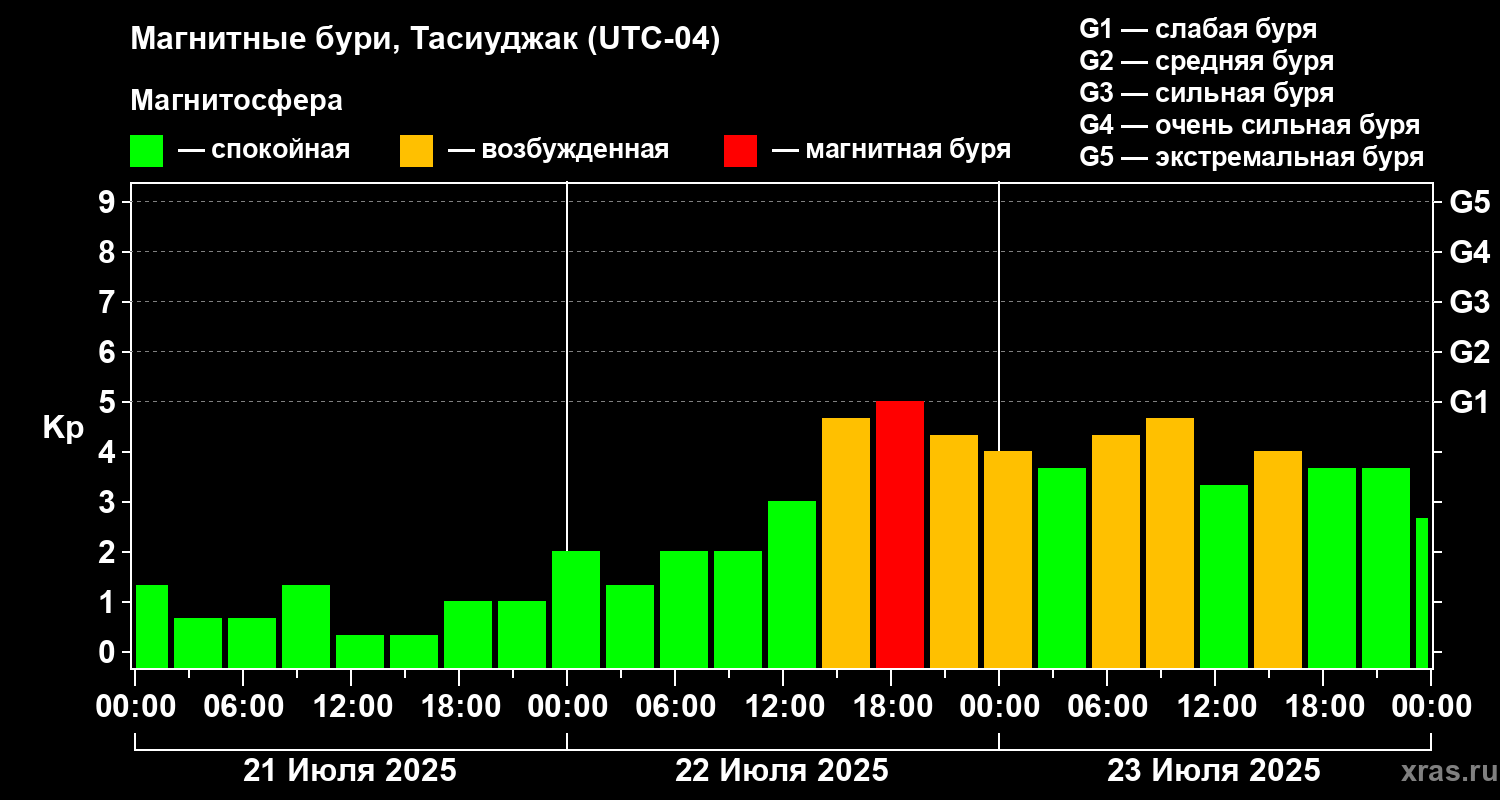This screenshot has width=1500, height=800.
Task: Click the '9' Kp axis value
Action: pyautogui.click(x=109, y=202)
